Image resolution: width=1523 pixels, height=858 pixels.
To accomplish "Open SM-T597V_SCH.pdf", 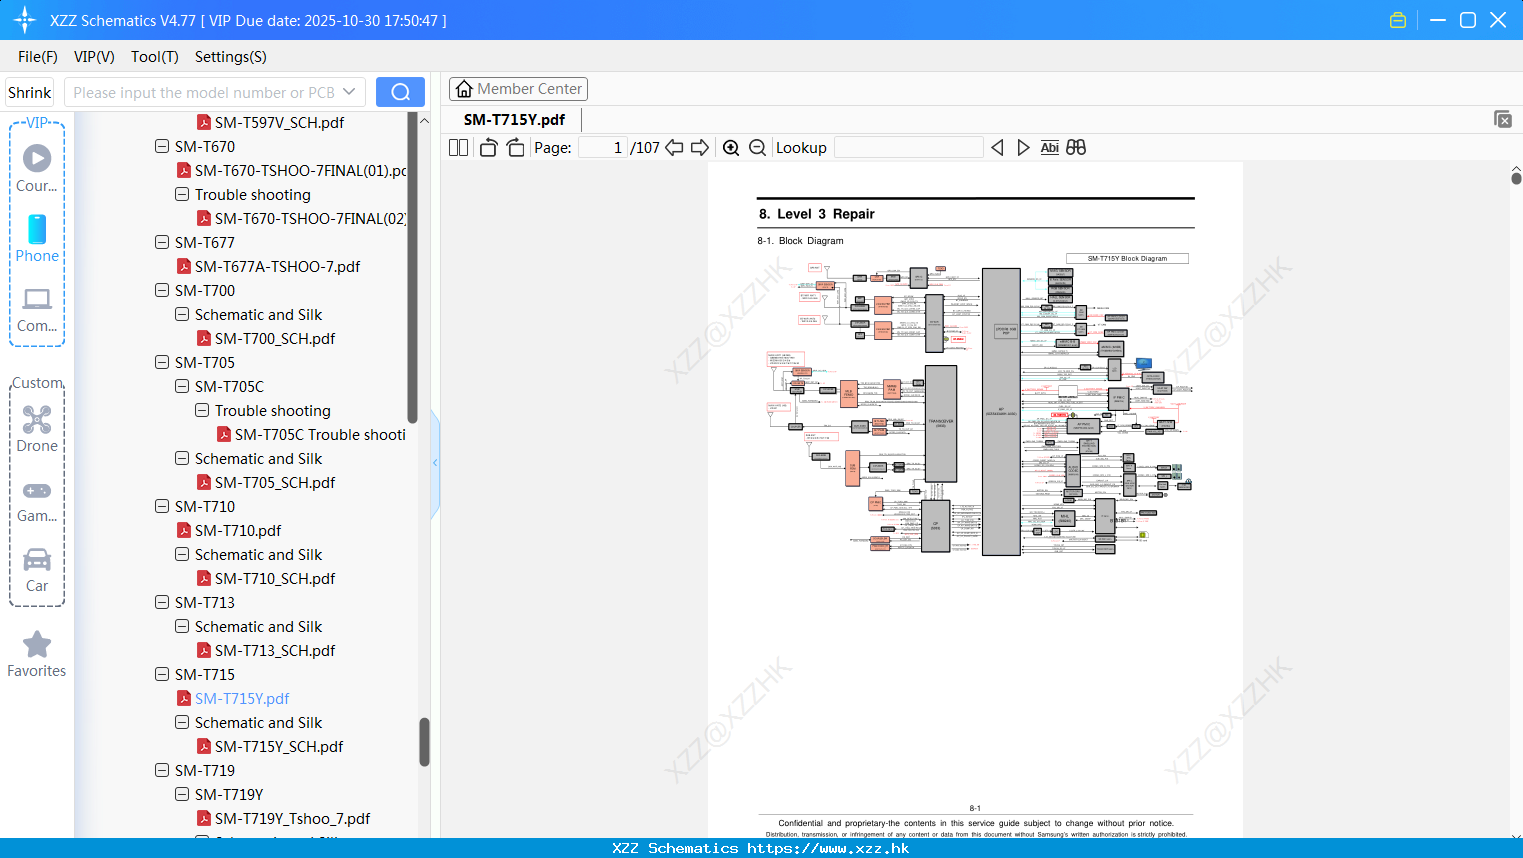I will coord(270,122).
